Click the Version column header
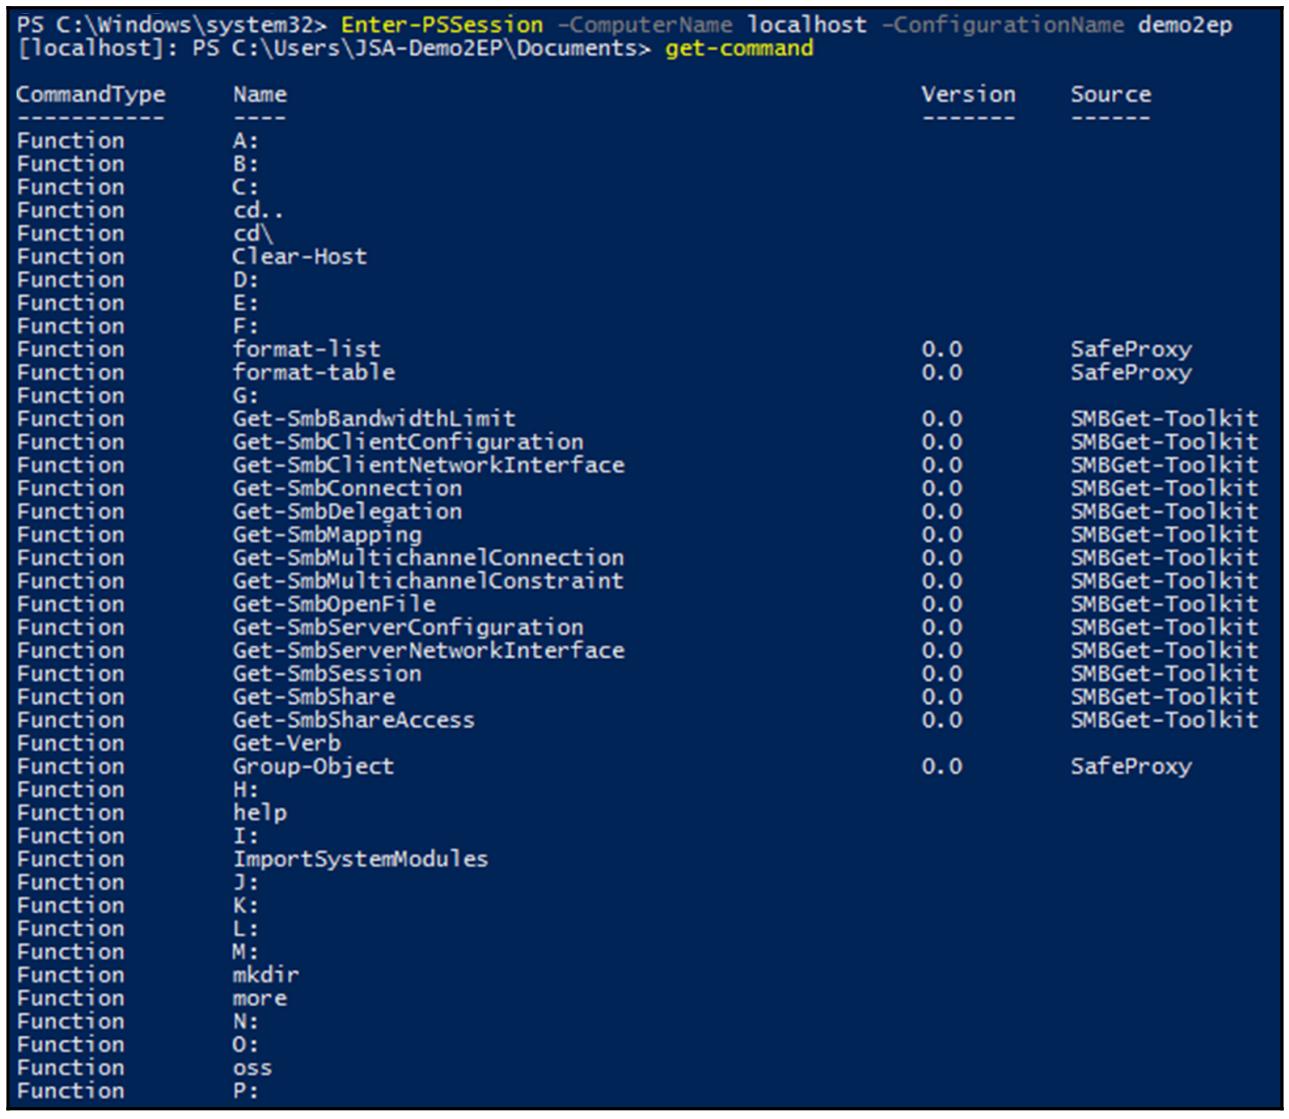 point(967,95)
